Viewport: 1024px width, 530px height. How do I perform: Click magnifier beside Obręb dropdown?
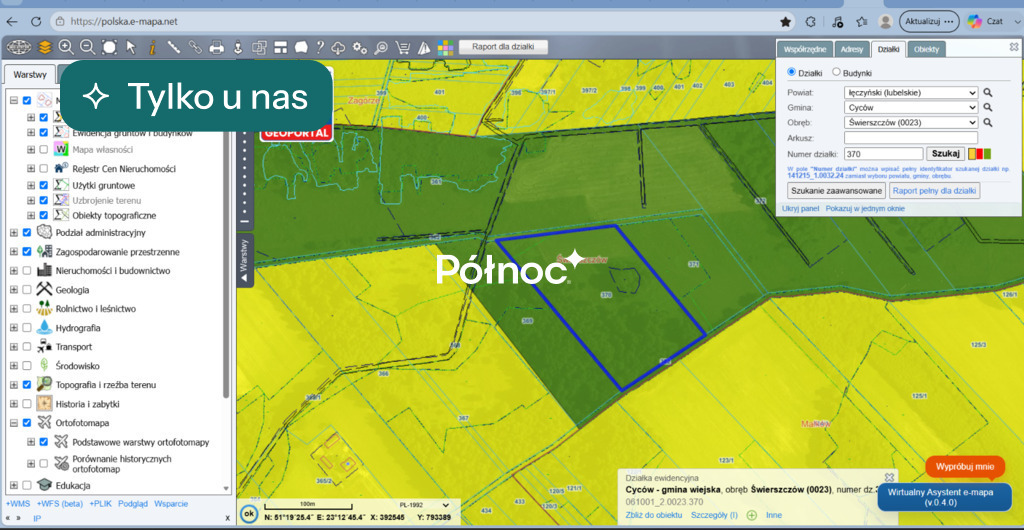(x=988, y=122)
